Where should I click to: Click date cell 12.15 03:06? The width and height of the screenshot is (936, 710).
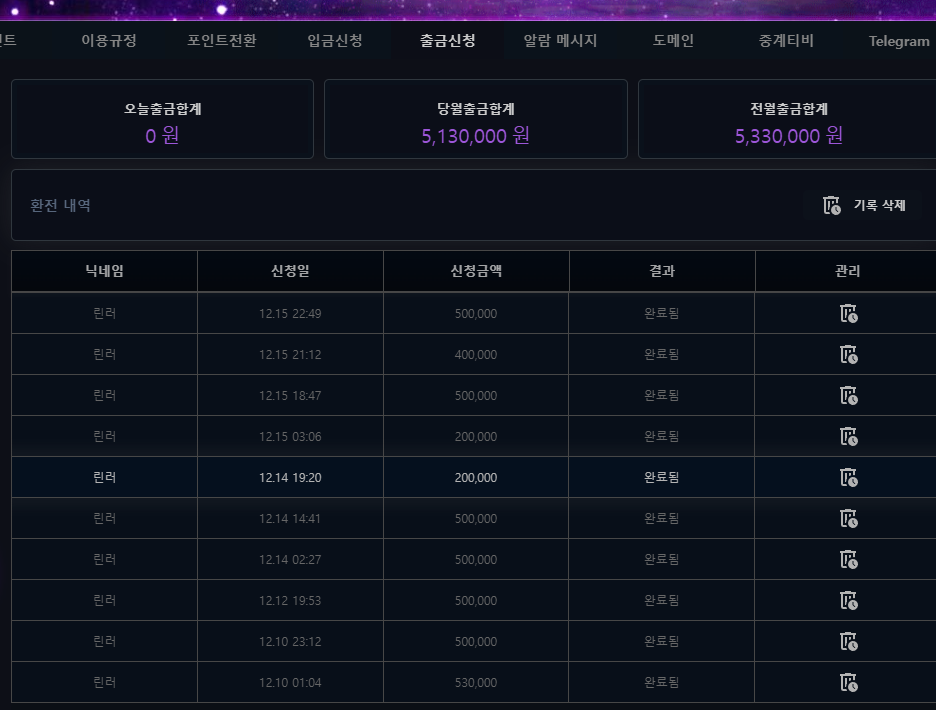pos(290,437)
